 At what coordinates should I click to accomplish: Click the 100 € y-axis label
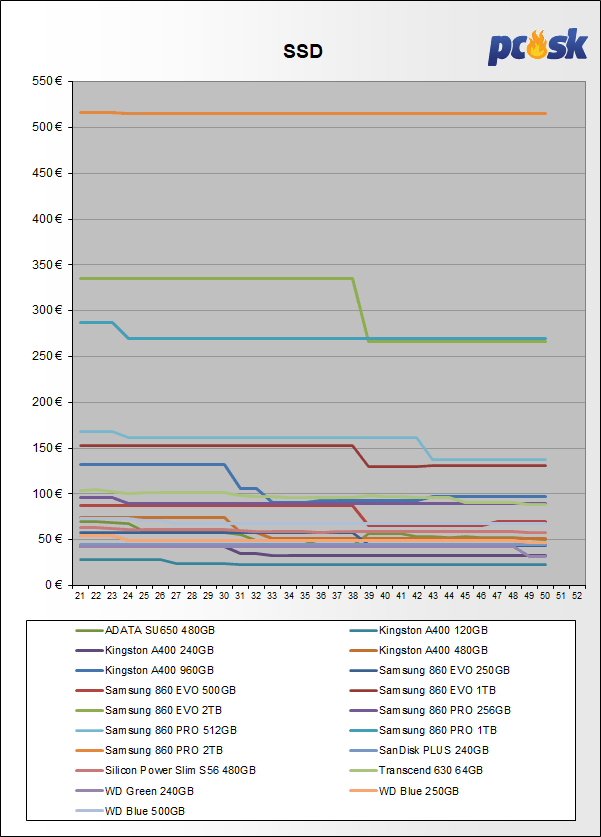tap(47, 494)
